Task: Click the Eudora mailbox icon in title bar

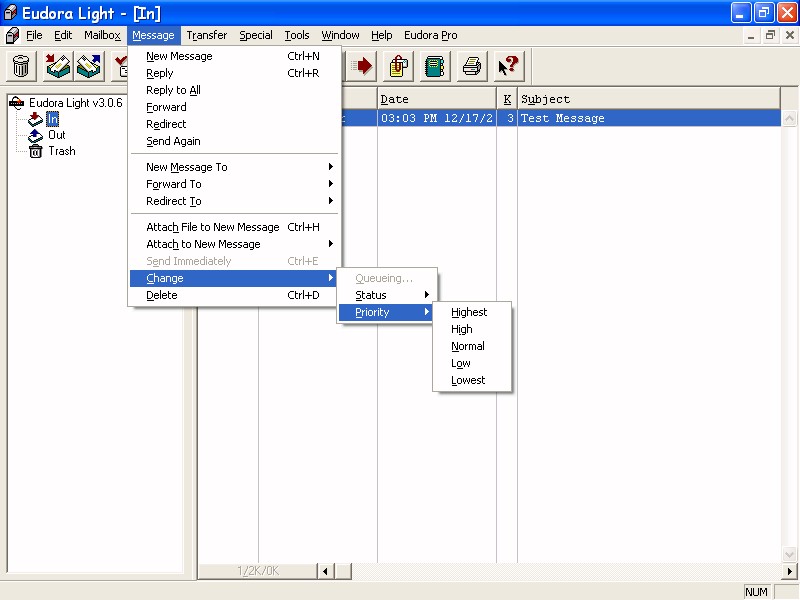Action: pyautogui.click(x=10, y=13)
